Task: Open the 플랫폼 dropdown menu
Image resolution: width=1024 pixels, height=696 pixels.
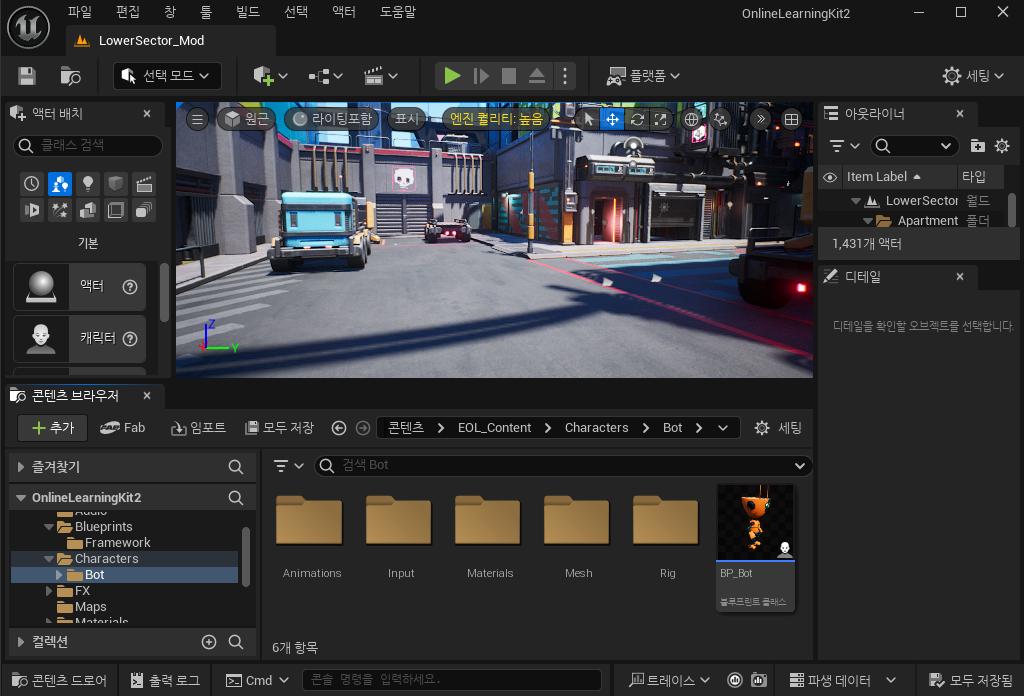Action: [643, 76]
